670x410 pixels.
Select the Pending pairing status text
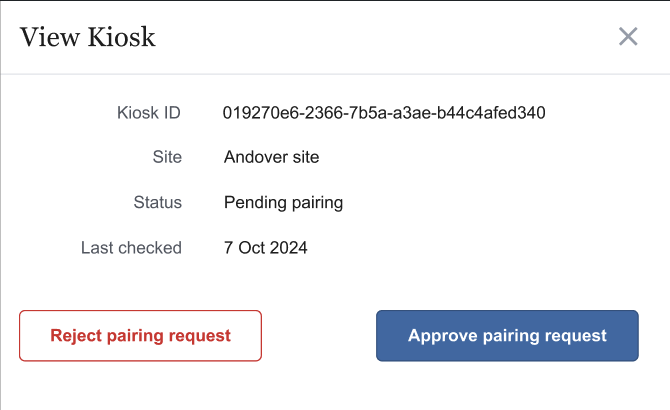283,203
